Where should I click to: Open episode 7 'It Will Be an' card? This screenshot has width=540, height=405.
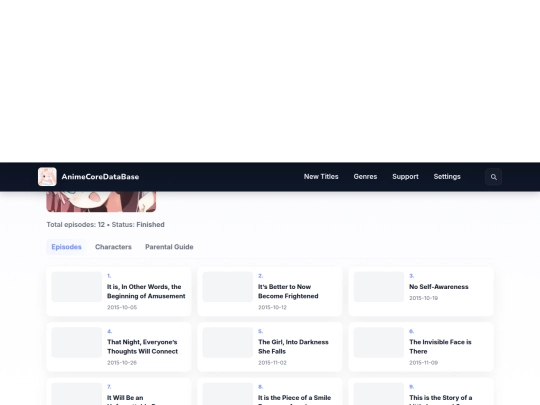click(x=118, y=392)
